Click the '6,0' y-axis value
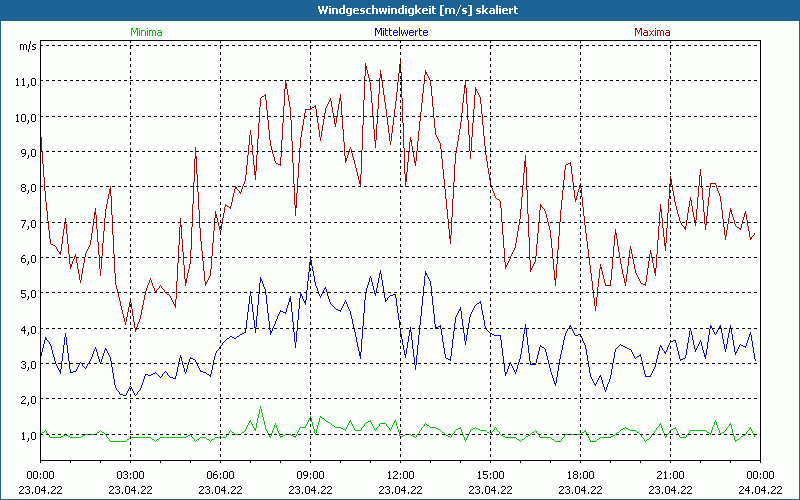The width and height of the screenshot is (800, 500). [28, 259]
